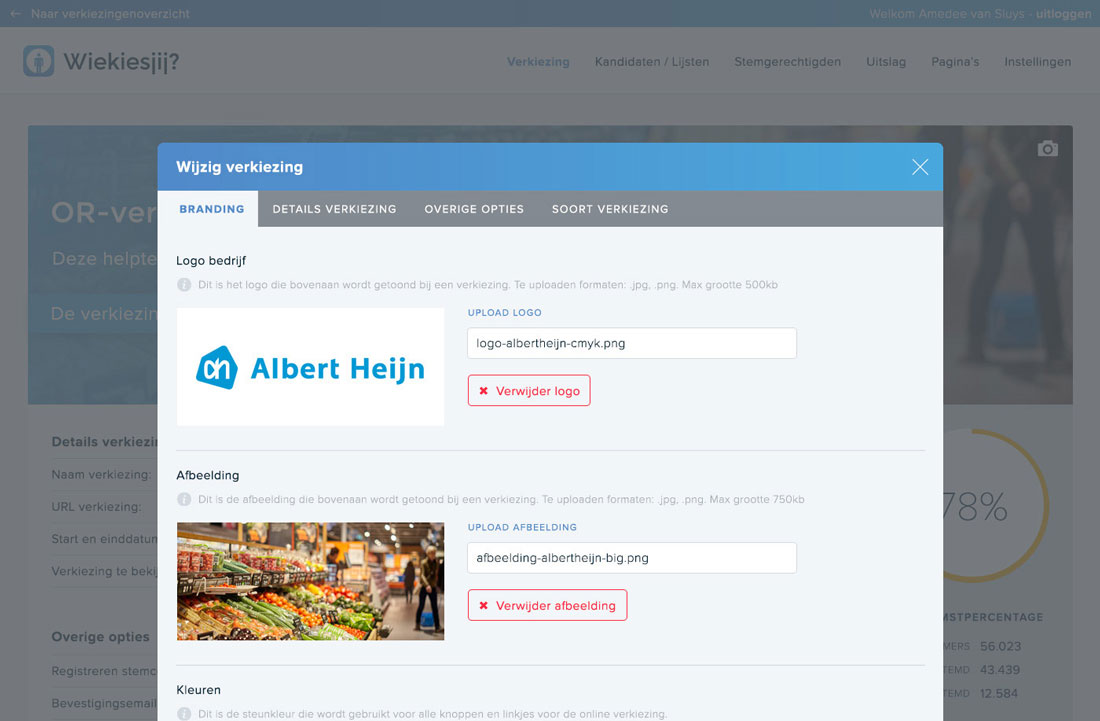Click the uitloggen link
This screenshot has height=721, width=1100.
[1063, 14]
